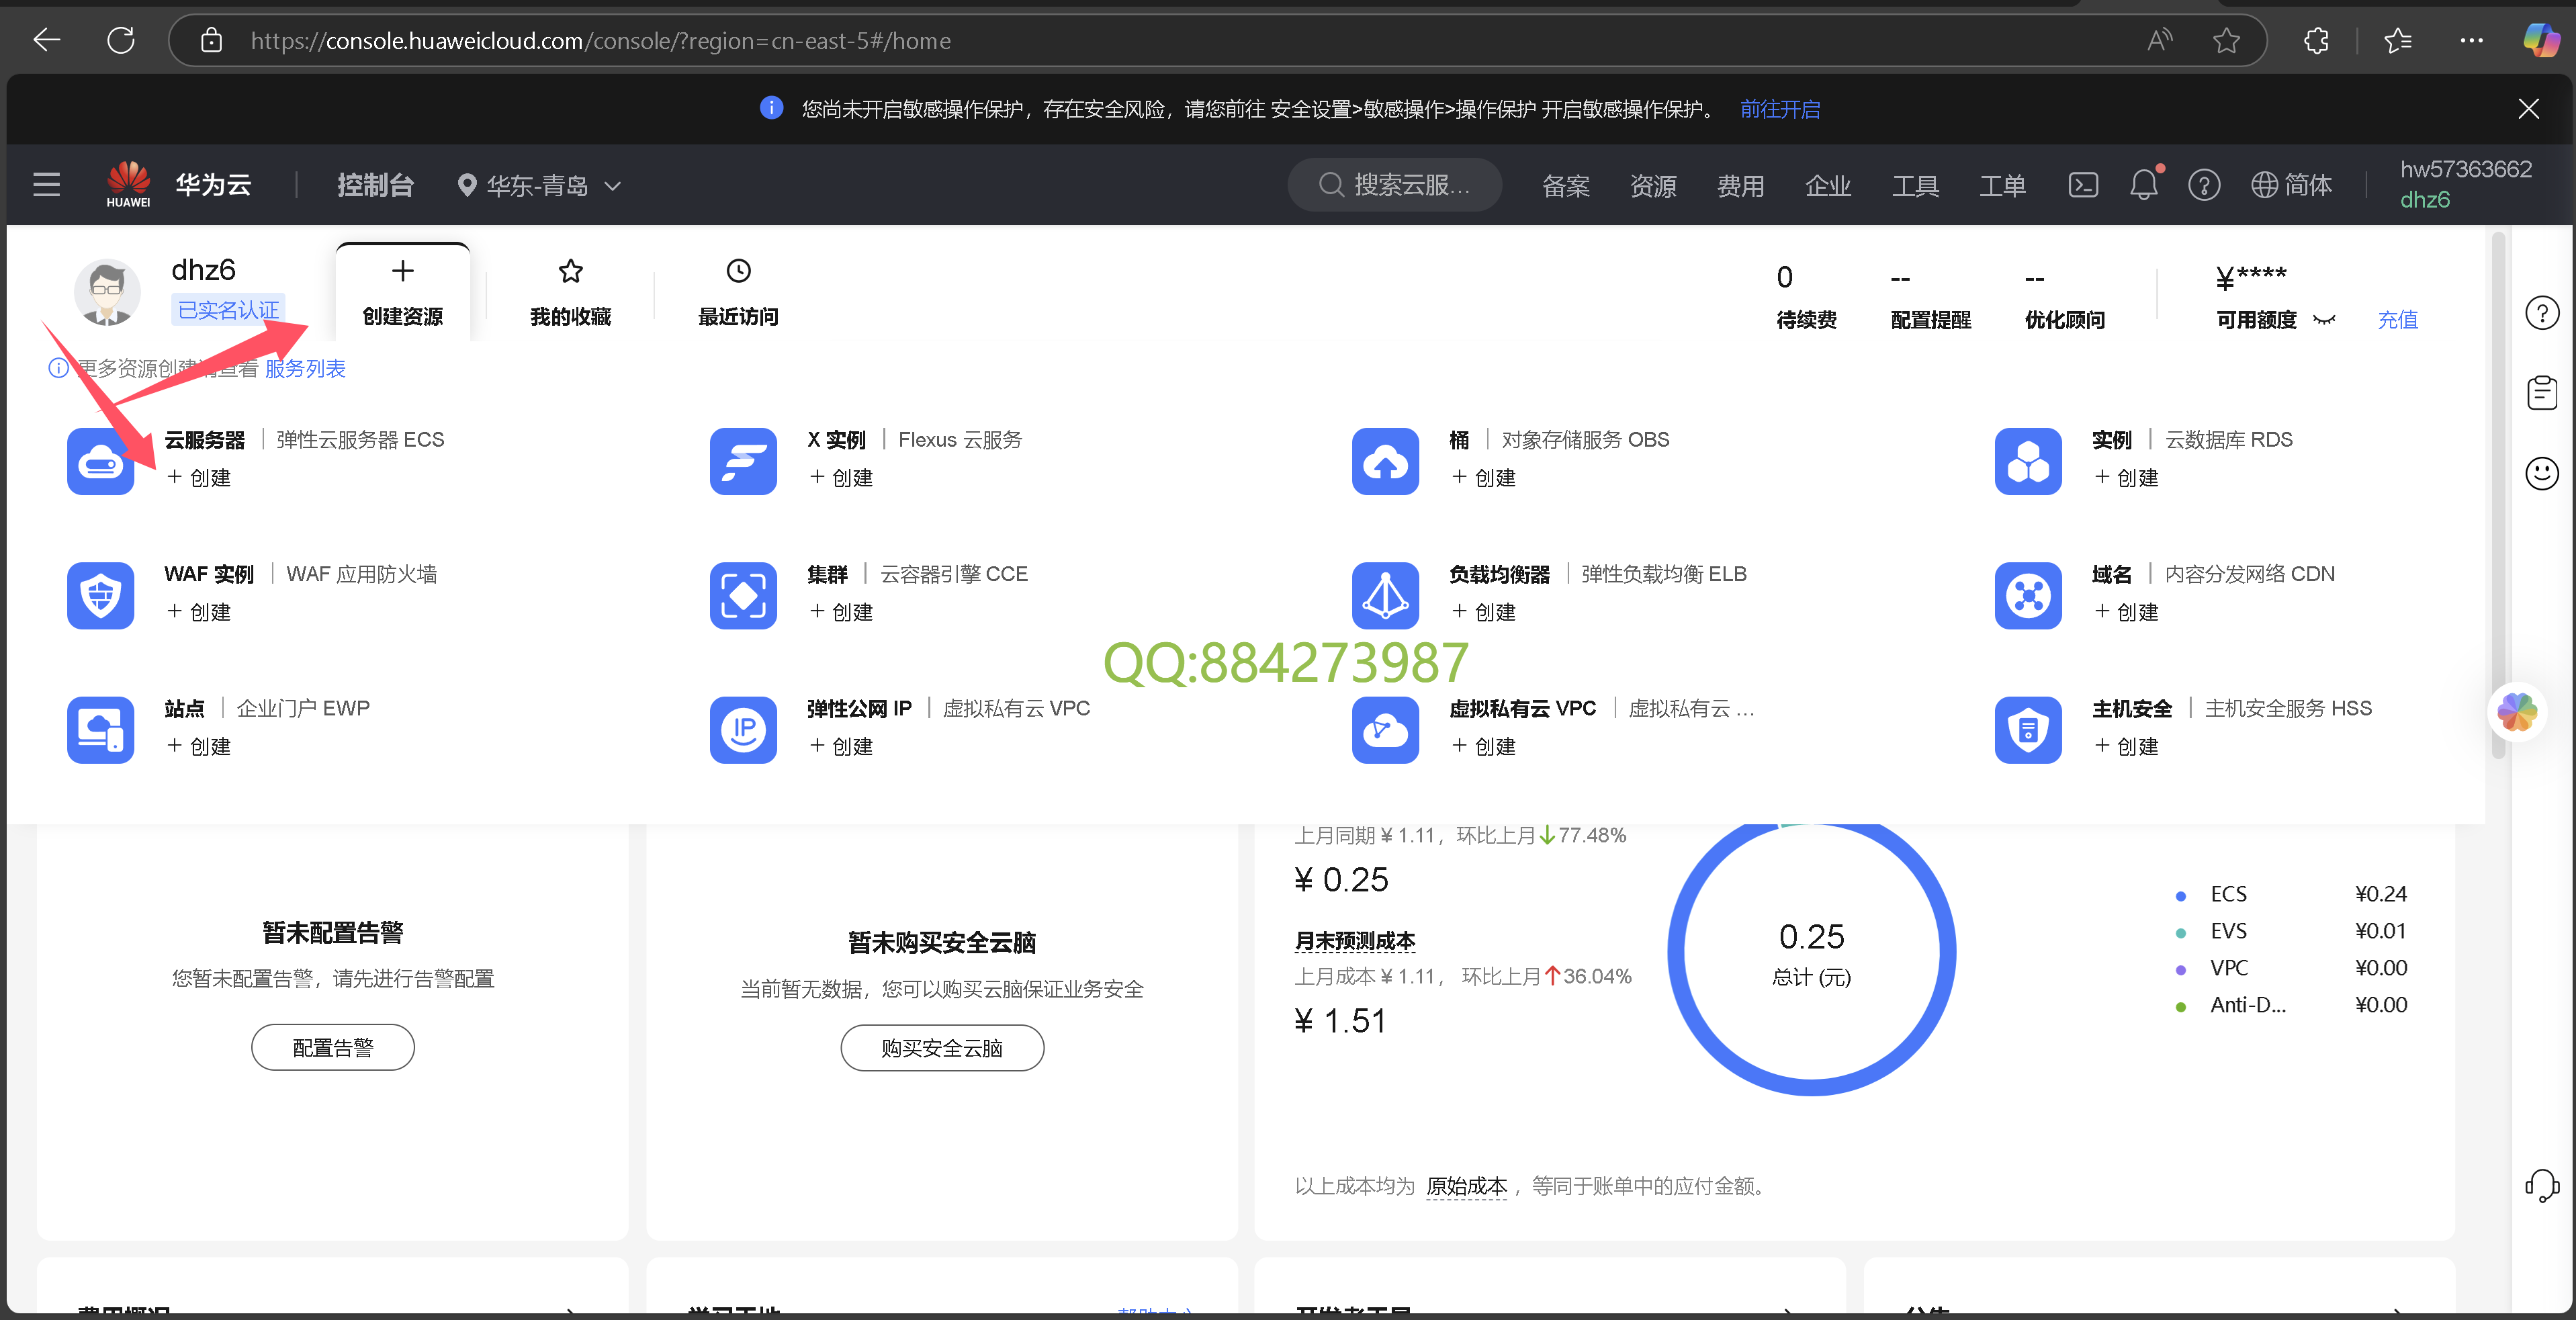Select the 最近访问 tab
The width and height of the screenshot is (2576, 1320).
pos(738,292)
